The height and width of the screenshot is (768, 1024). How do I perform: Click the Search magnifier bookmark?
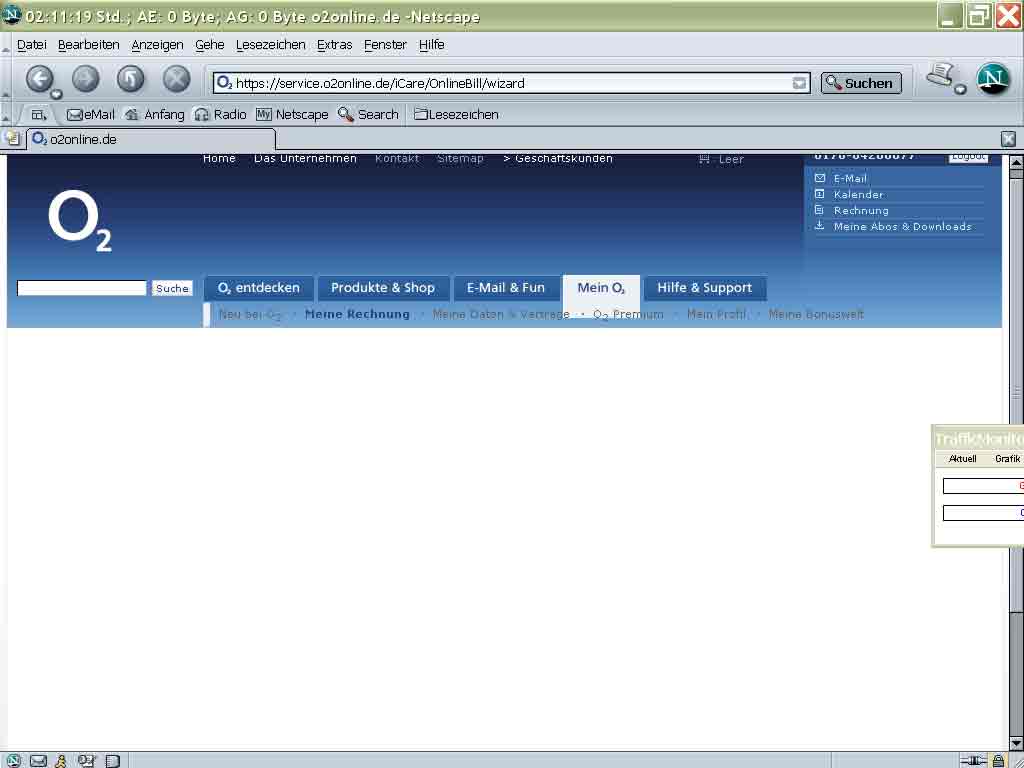368,114
